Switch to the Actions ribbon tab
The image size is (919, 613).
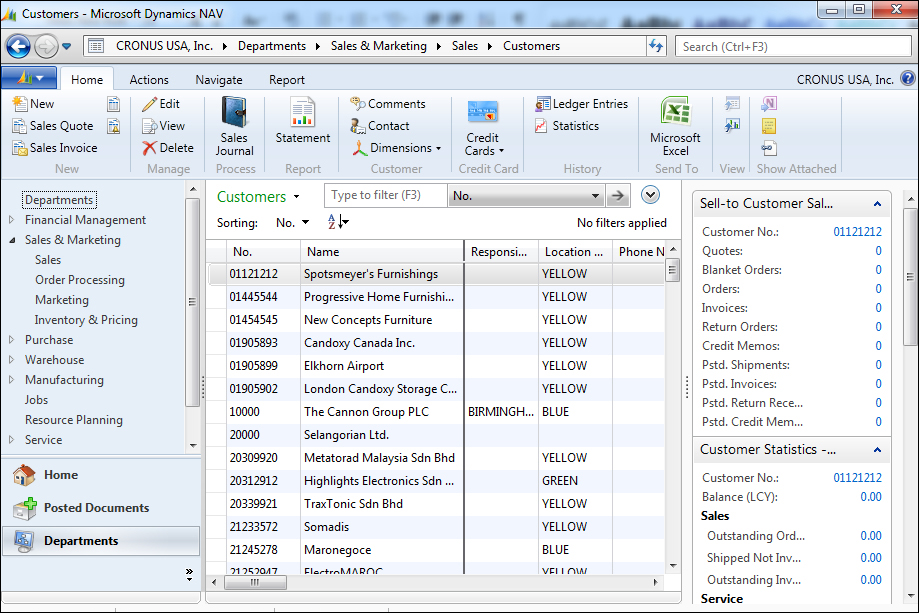[x=149, y=80]
